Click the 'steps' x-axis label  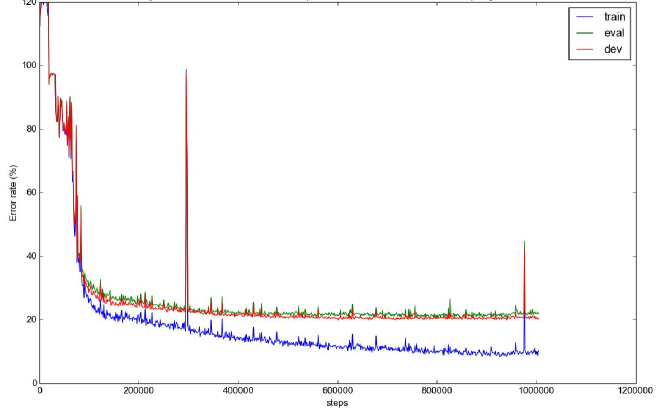click(x=337, y=402)
